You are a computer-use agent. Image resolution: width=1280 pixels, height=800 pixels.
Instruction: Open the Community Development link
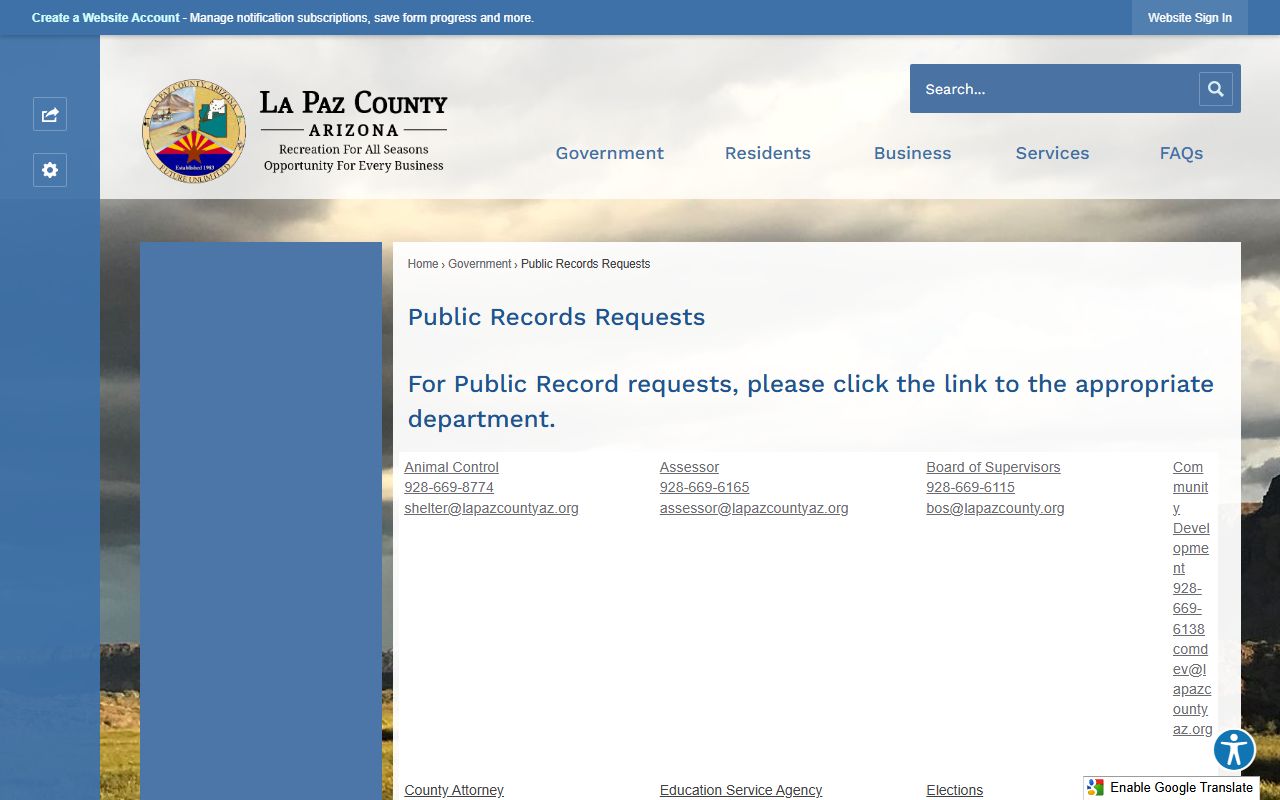(x=1191, y=517)
